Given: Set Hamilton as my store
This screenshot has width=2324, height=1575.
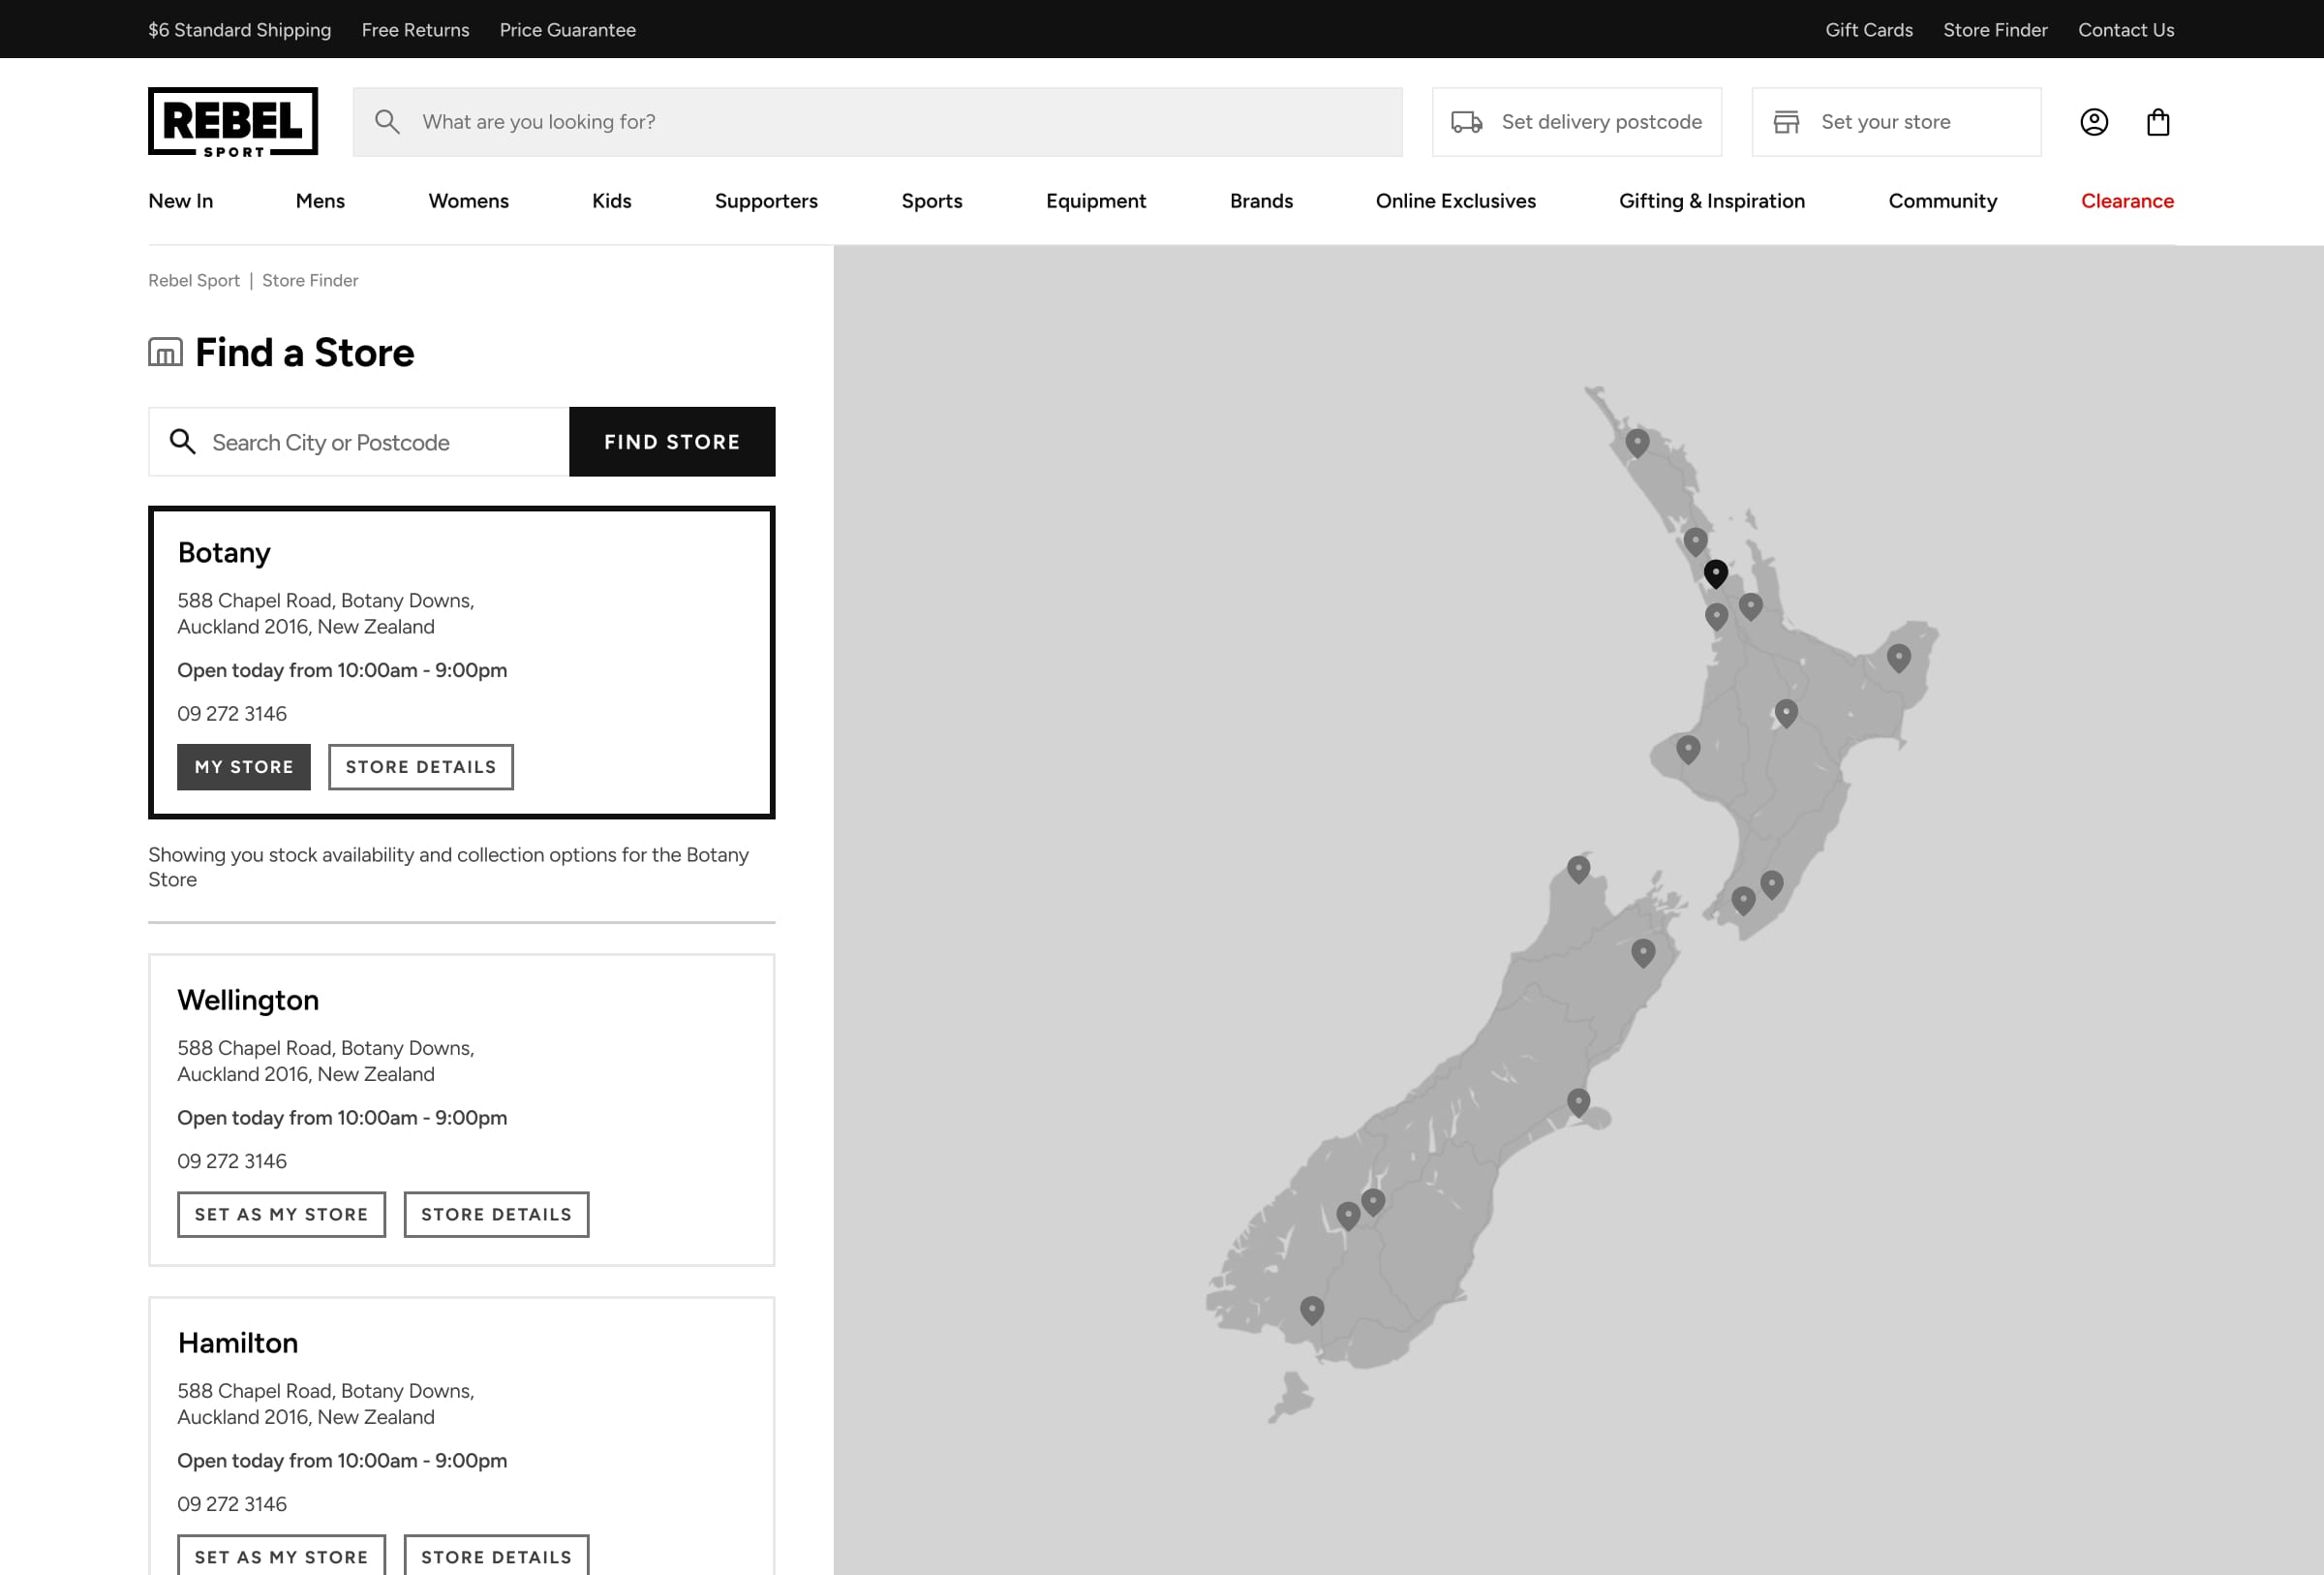Looking at the screenshot, I should coord(281,1556).
